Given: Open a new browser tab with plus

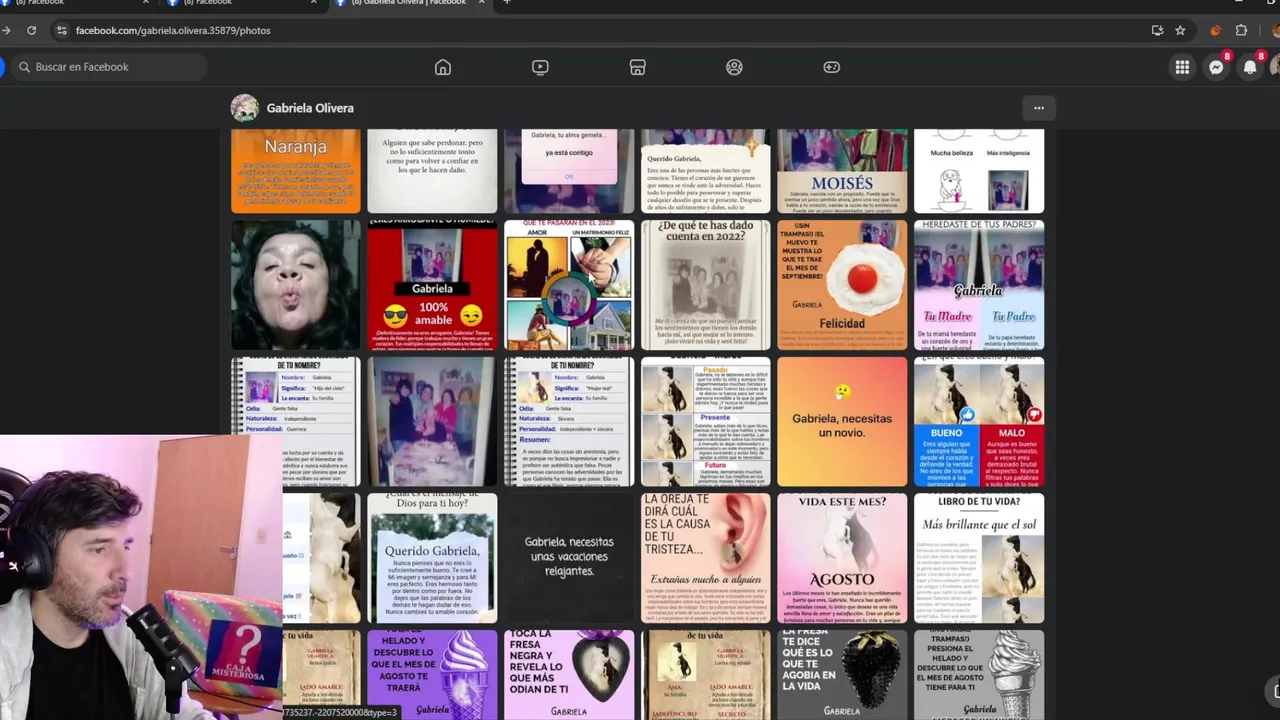Looking at the screenshot, I should coord(507,3).
